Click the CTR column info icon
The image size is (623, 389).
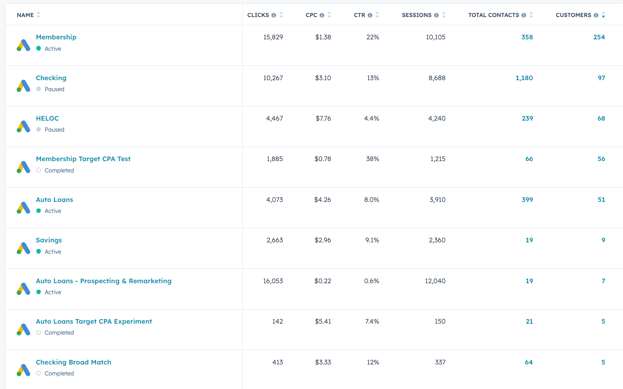[370, 15]
